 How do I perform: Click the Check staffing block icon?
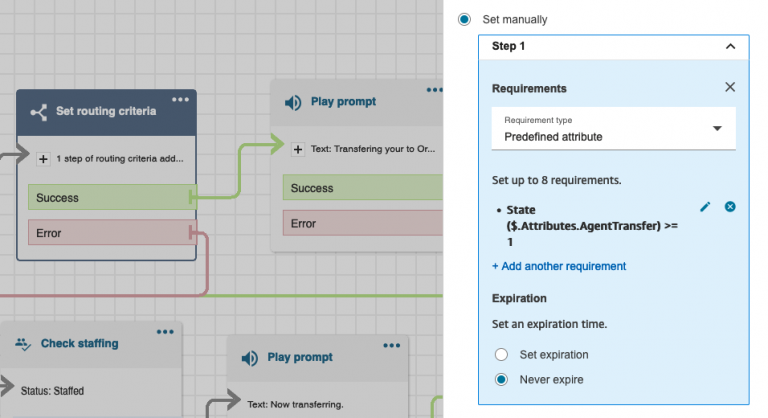(23, 343)
